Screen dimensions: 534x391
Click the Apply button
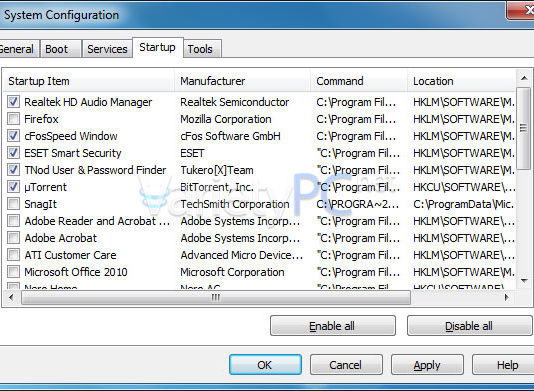(427, 365)
